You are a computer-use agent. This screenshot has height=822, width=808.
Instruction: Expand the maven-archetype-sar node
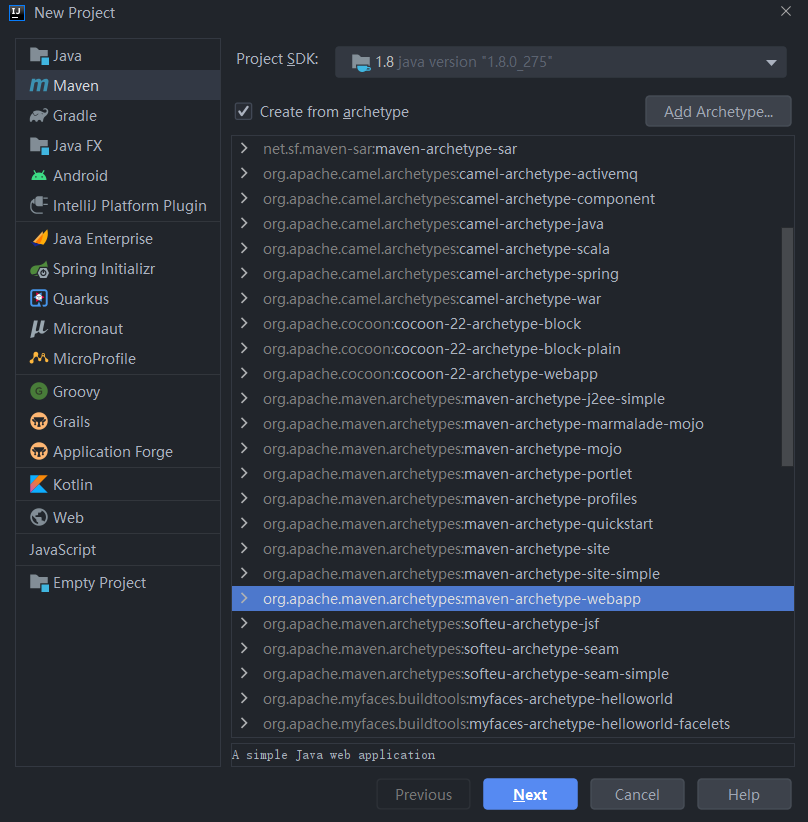click(244, 148)
